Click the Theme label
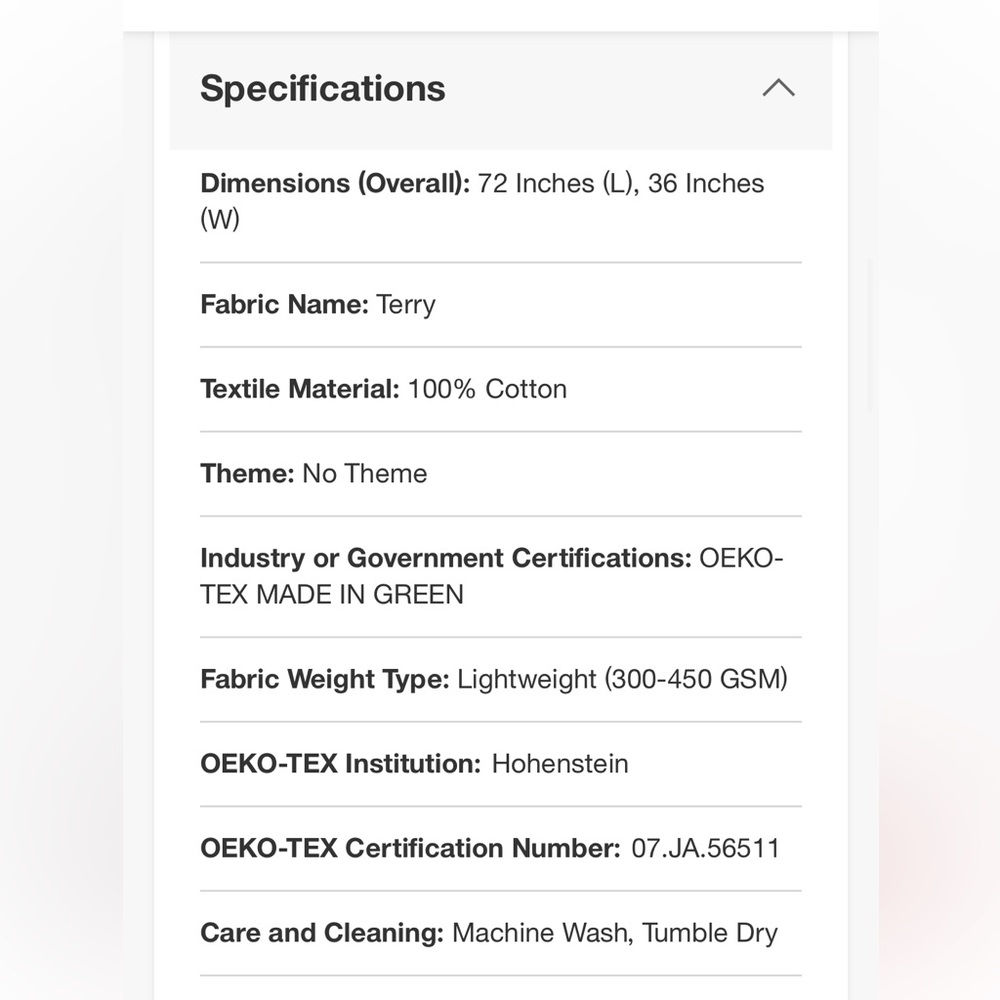This screenshot has height=1000, width=1000. 247,474
